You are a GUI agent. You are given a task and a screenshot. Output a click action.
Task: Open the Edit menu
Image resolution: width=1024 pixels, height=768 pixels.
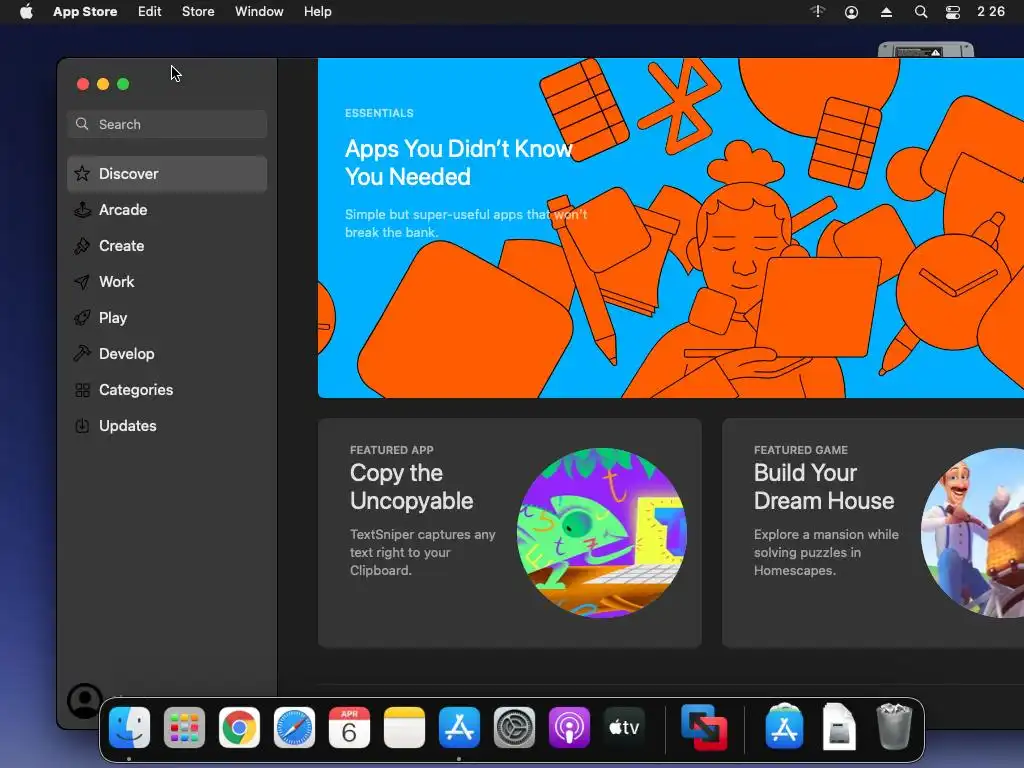coord(150,12)
